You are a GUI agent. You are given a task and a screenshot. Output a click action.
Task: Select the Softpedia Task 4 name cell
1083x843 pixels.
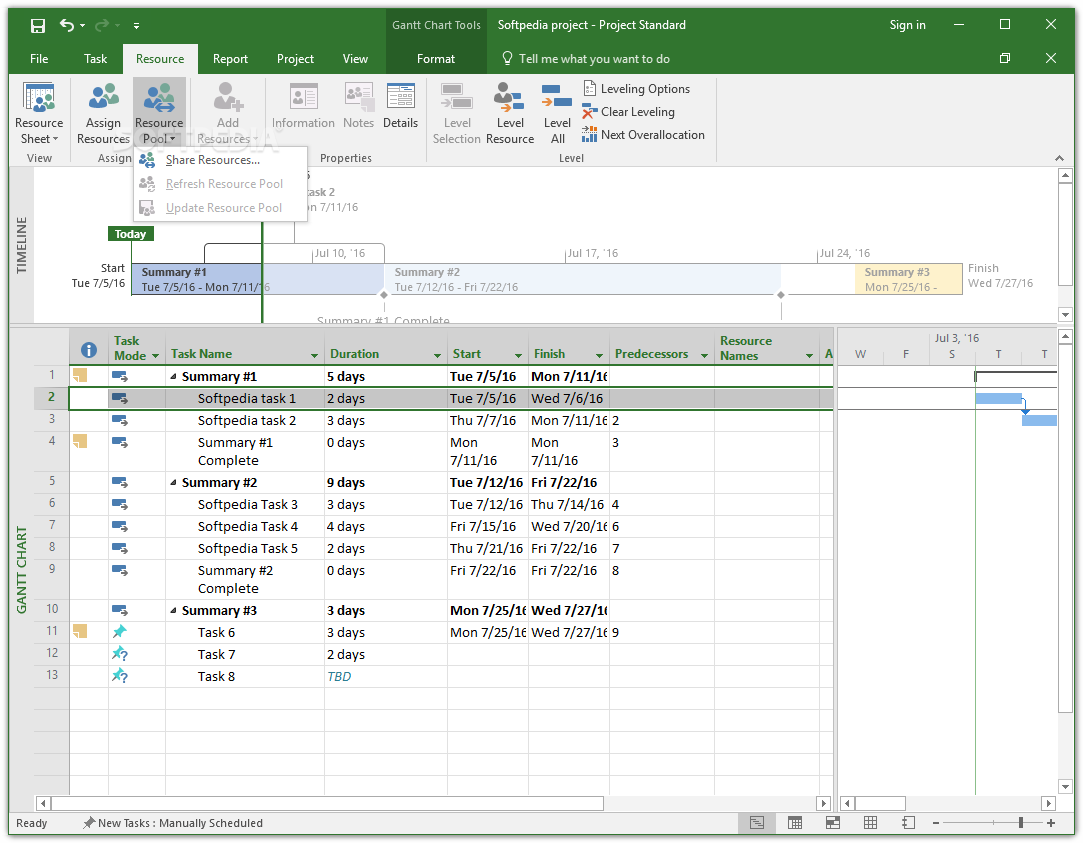click(x=245, y=526)
